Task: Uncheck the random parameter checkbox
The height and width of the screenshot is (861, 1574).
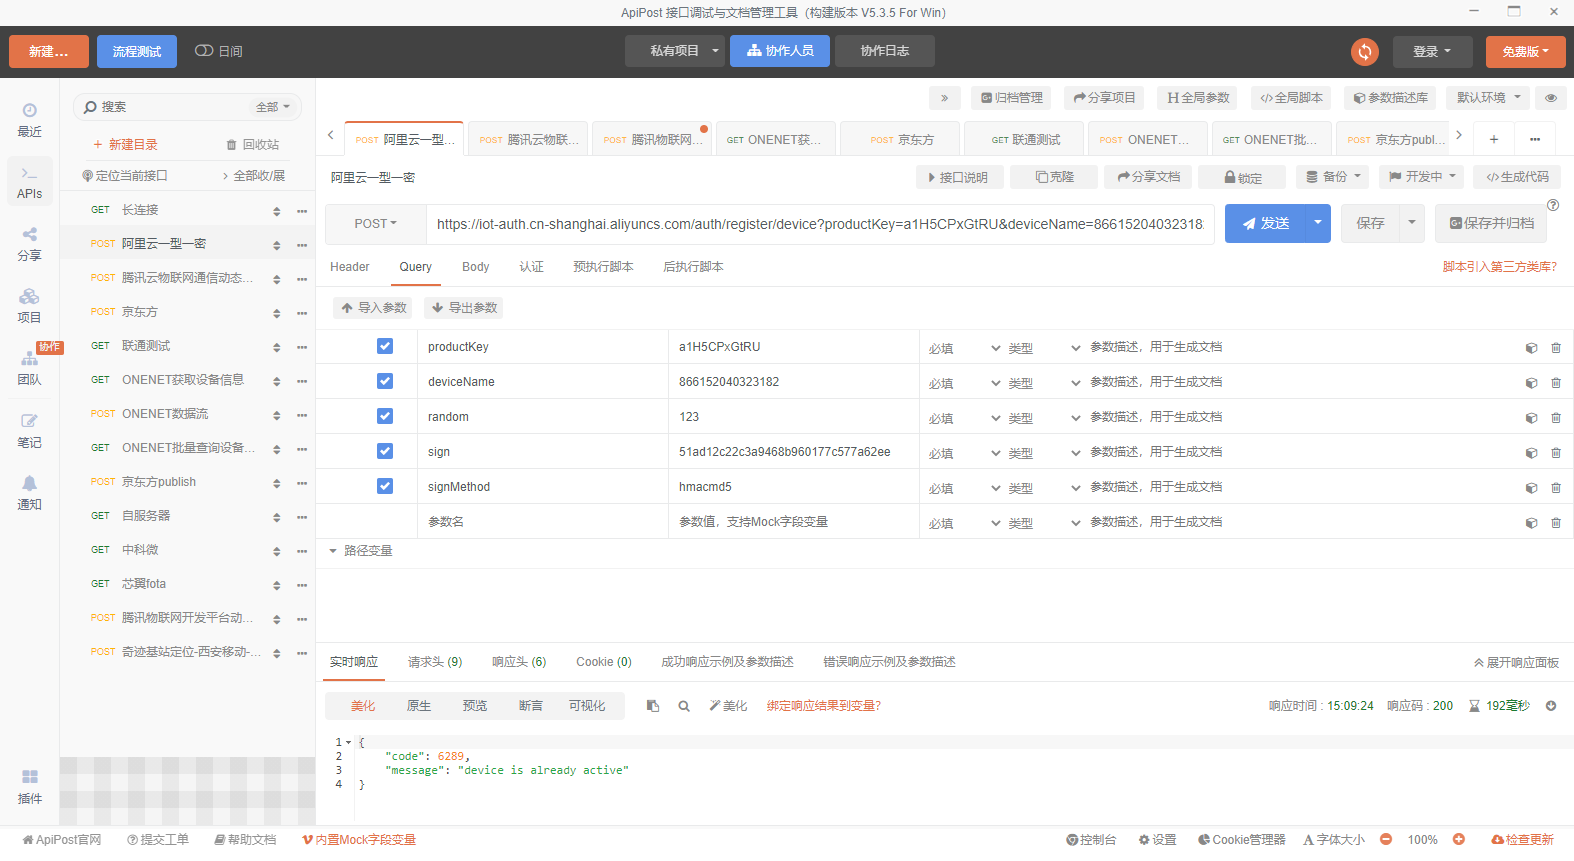Action: pos(385,416)
